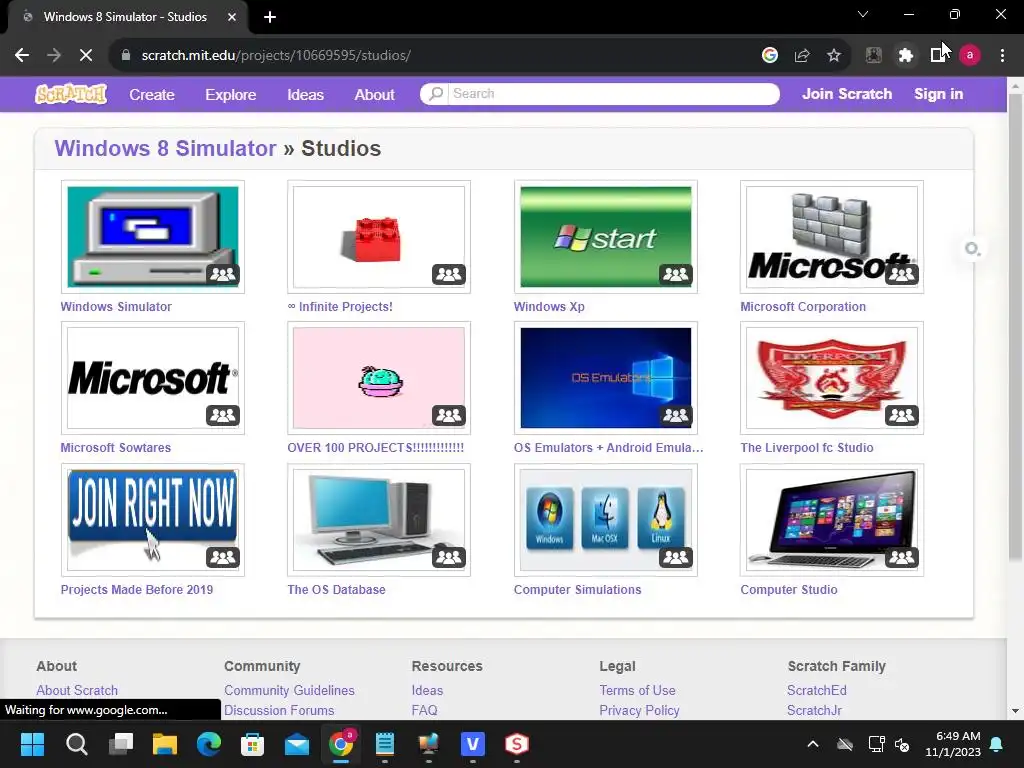Viewport: 1024px width, 768px height.
Task: Stop loading the page with the X button
Action: pos(86,56)
